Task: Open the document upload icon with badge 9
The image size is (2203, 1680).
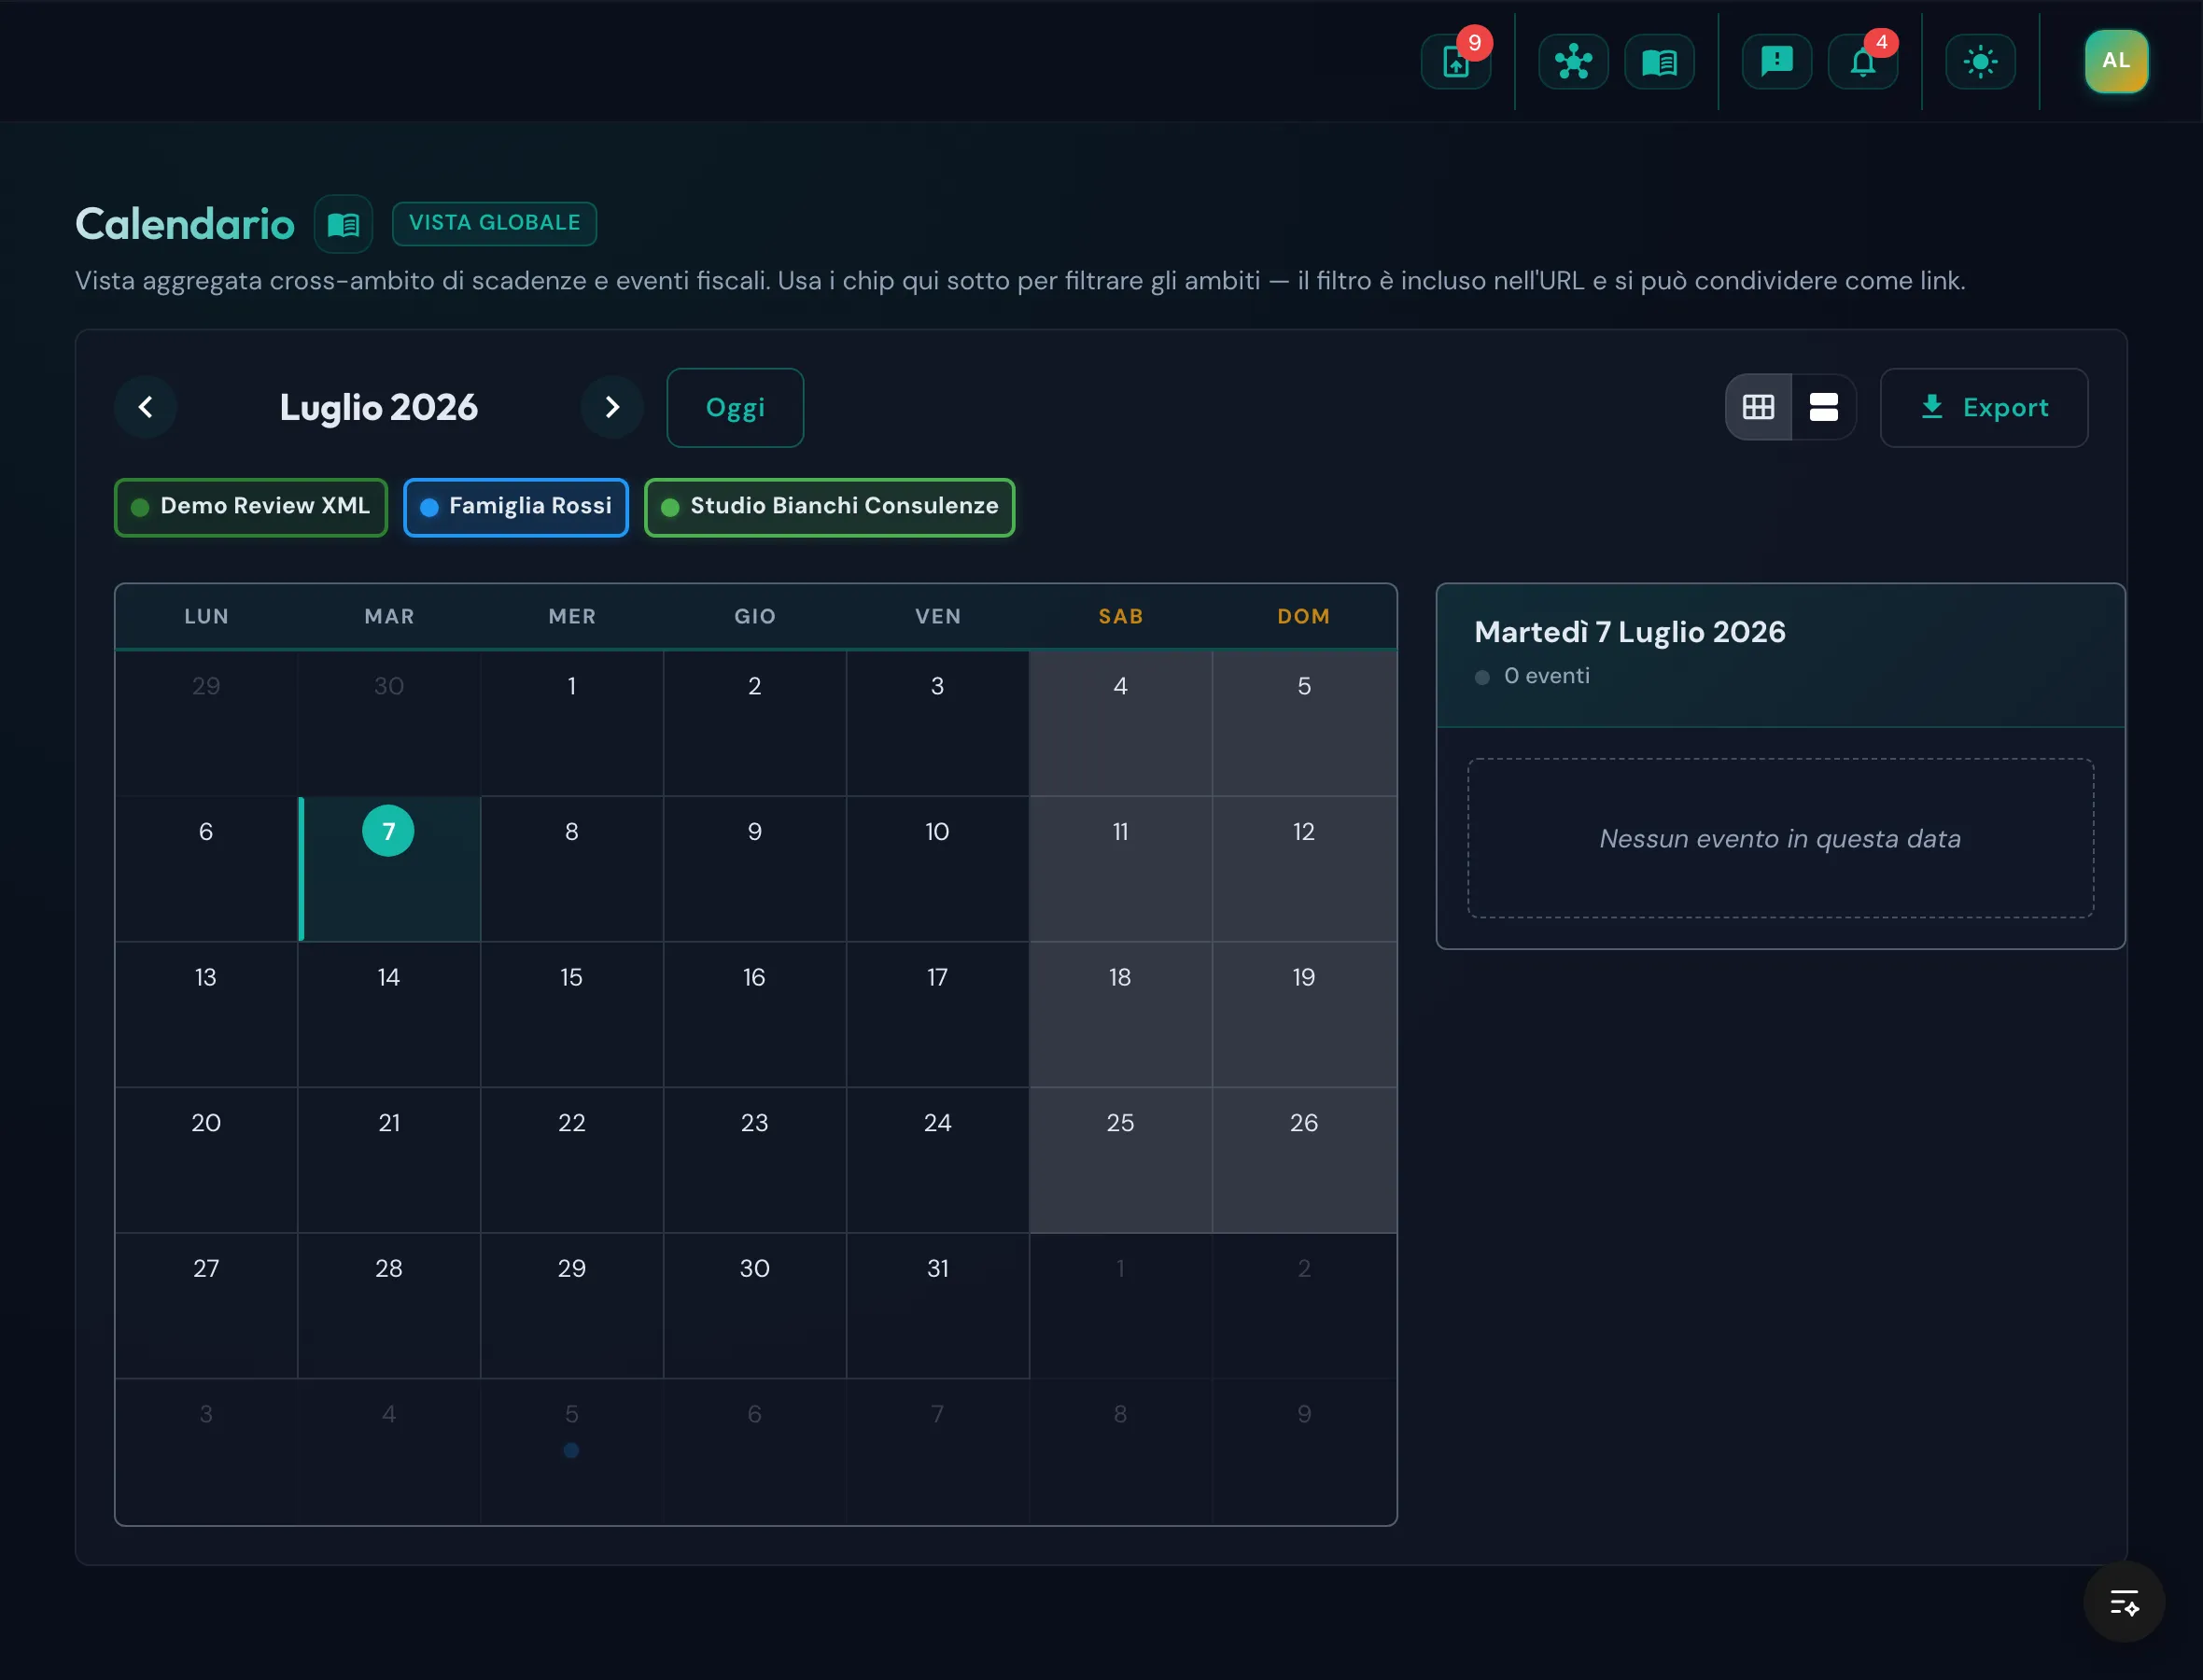Action: [1456, 62]
